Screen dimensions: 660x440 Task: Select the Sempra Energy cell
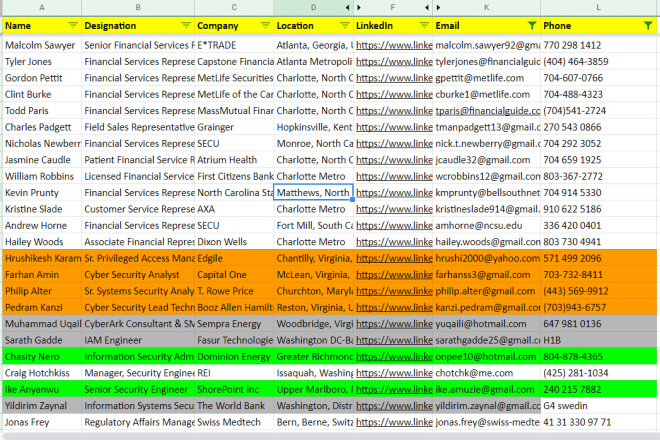click(x=234, y=324)
